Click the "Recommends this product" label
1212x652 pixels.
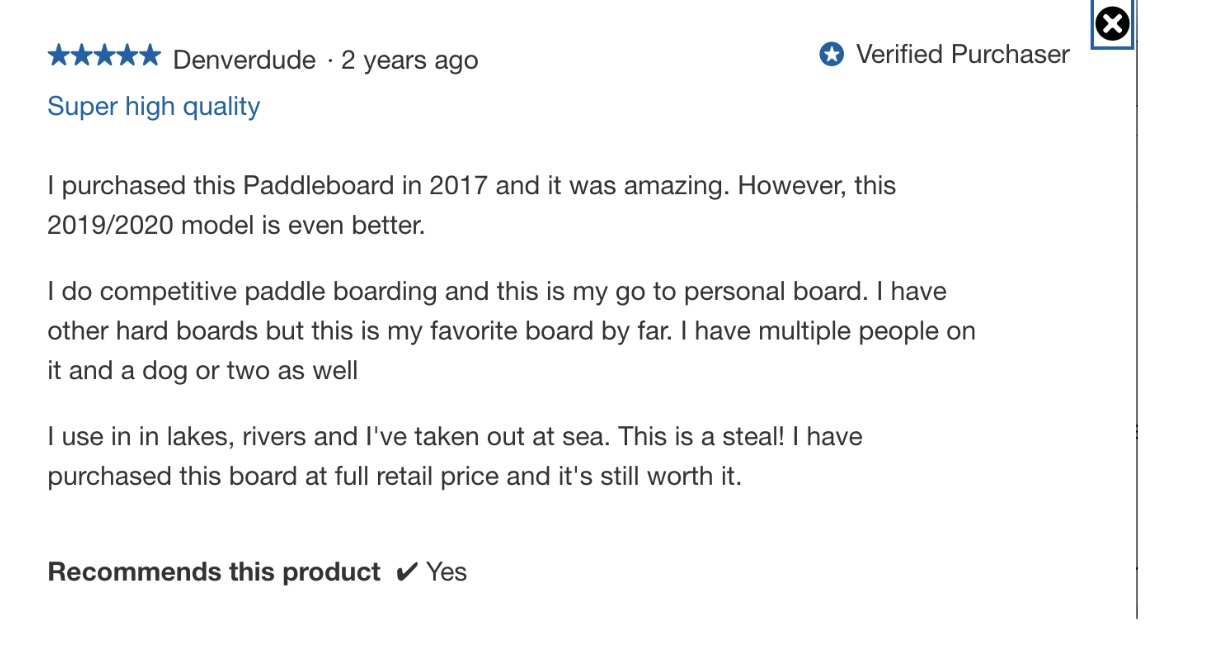(214, 572)
